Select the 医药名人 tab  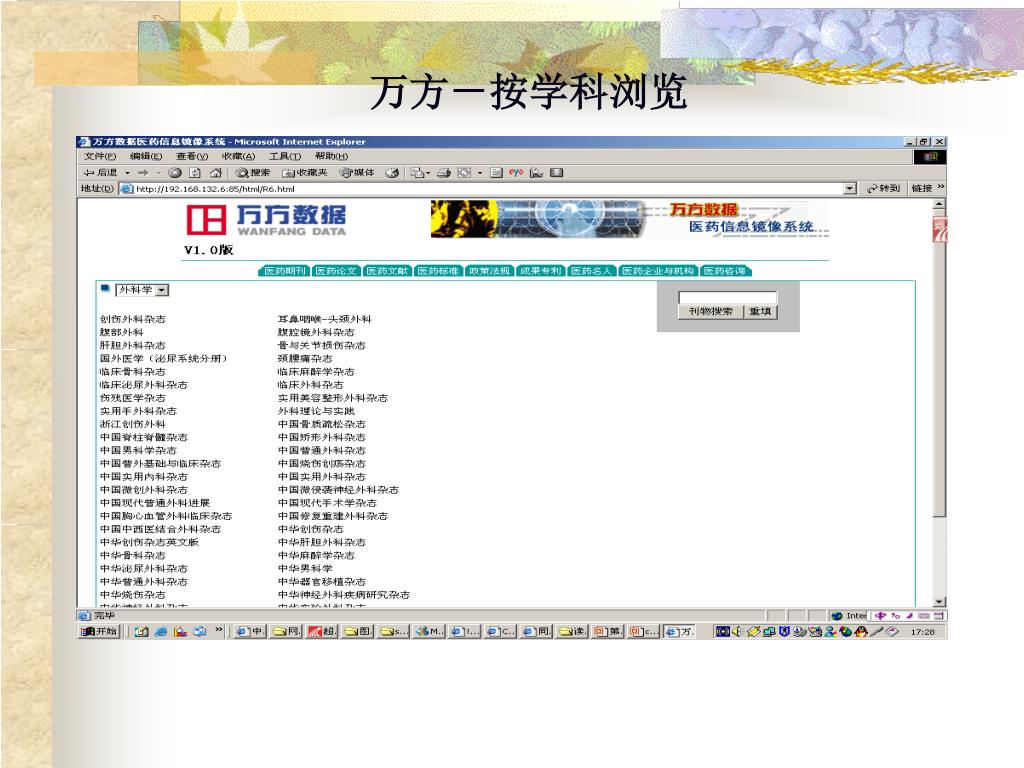pos(591,271)
